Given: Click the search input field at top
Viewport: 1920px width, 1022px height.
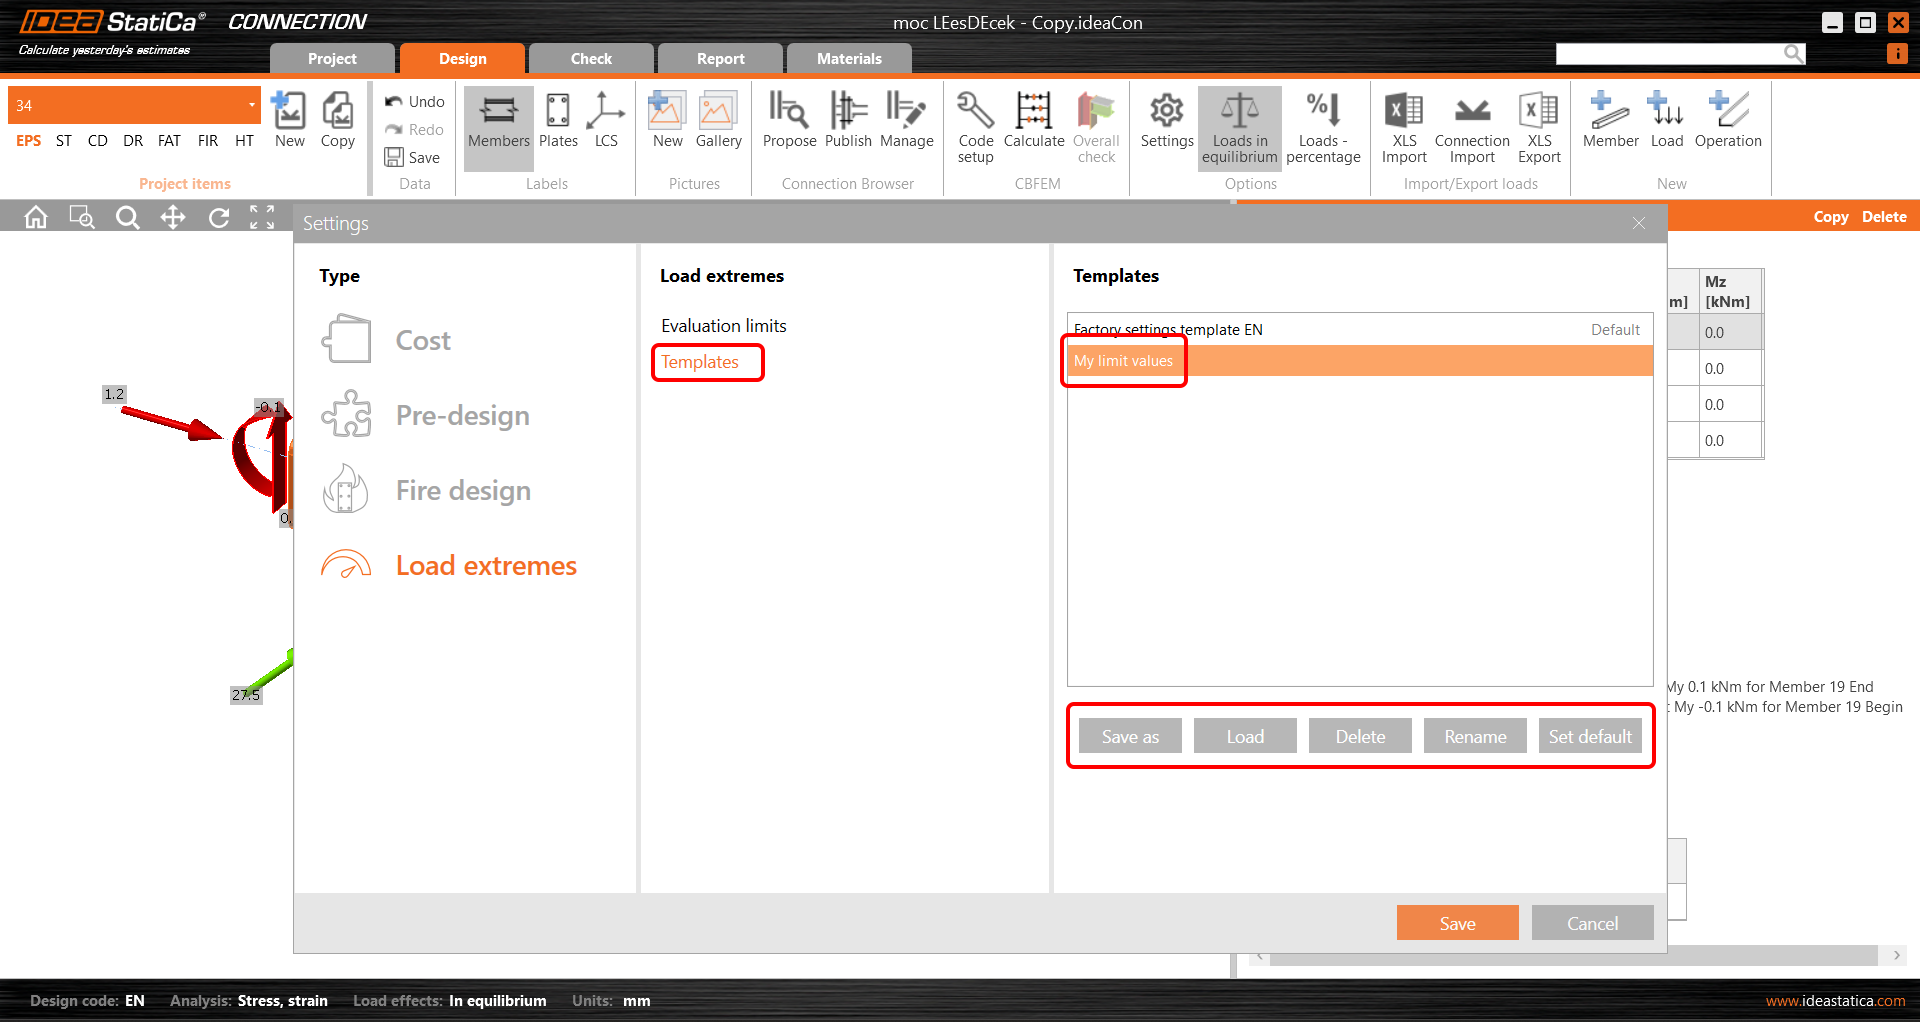Looking at the screenshot, I should [x=1670, y=54].
